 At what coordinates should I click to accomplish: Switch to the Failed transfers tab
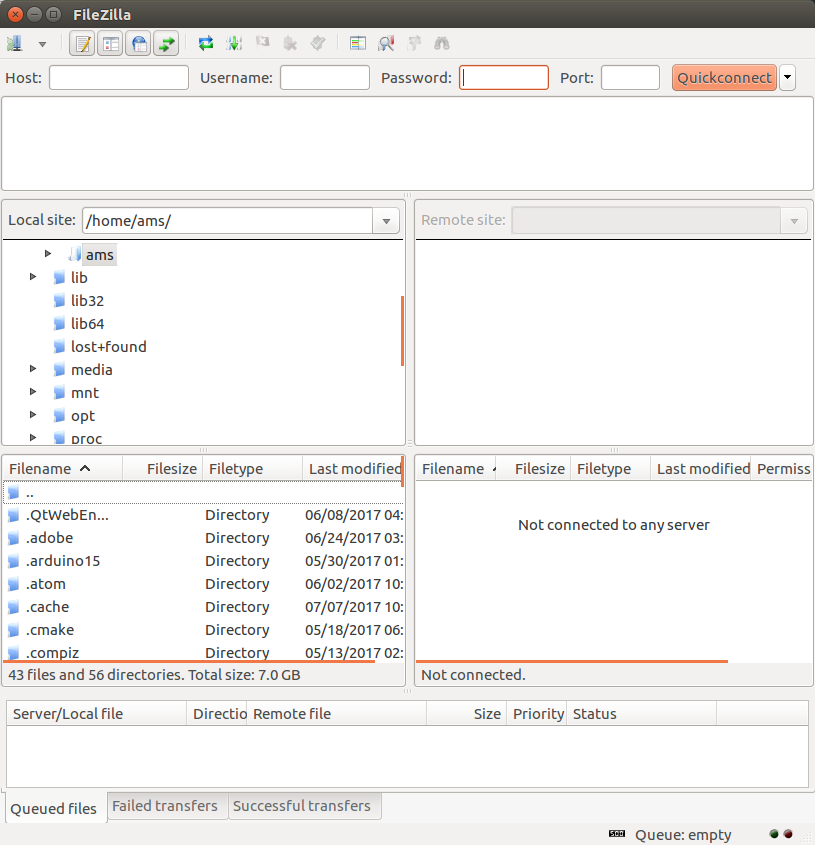[x=166, y=806]
